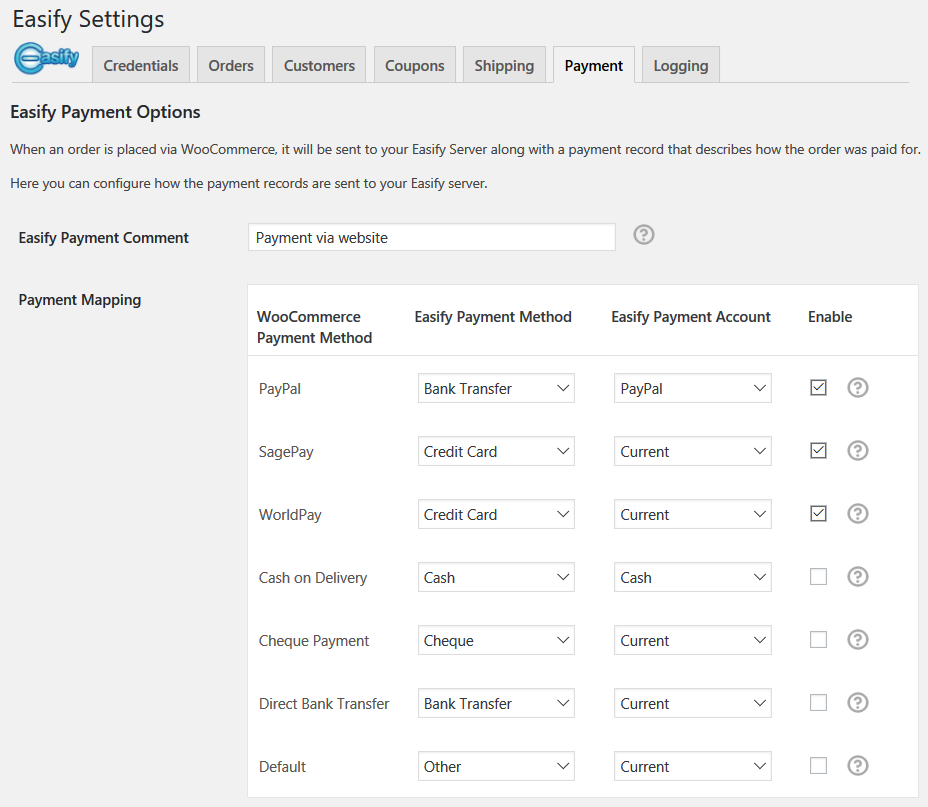Uncheck the SagePay enable checkbox

tap(819, 451)
